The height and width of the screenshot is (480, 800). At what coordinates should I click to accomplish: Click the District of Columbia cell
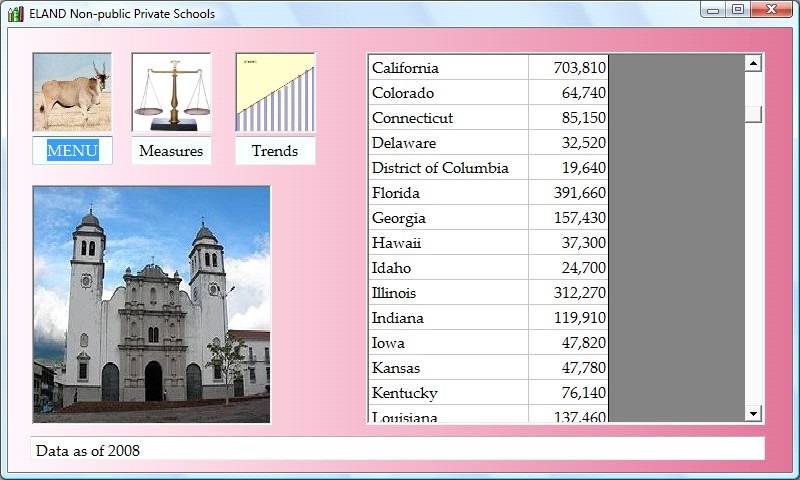pyautogui.click(x=448, y=168)
